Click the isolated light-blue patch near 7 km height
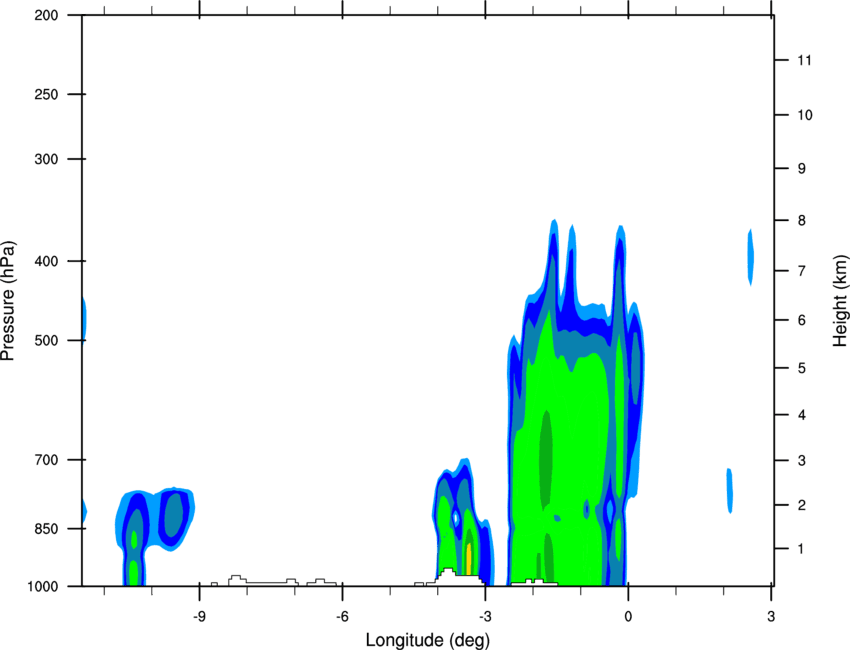The width and height of the screenshot is (850, 650). (x=751, y=257)
